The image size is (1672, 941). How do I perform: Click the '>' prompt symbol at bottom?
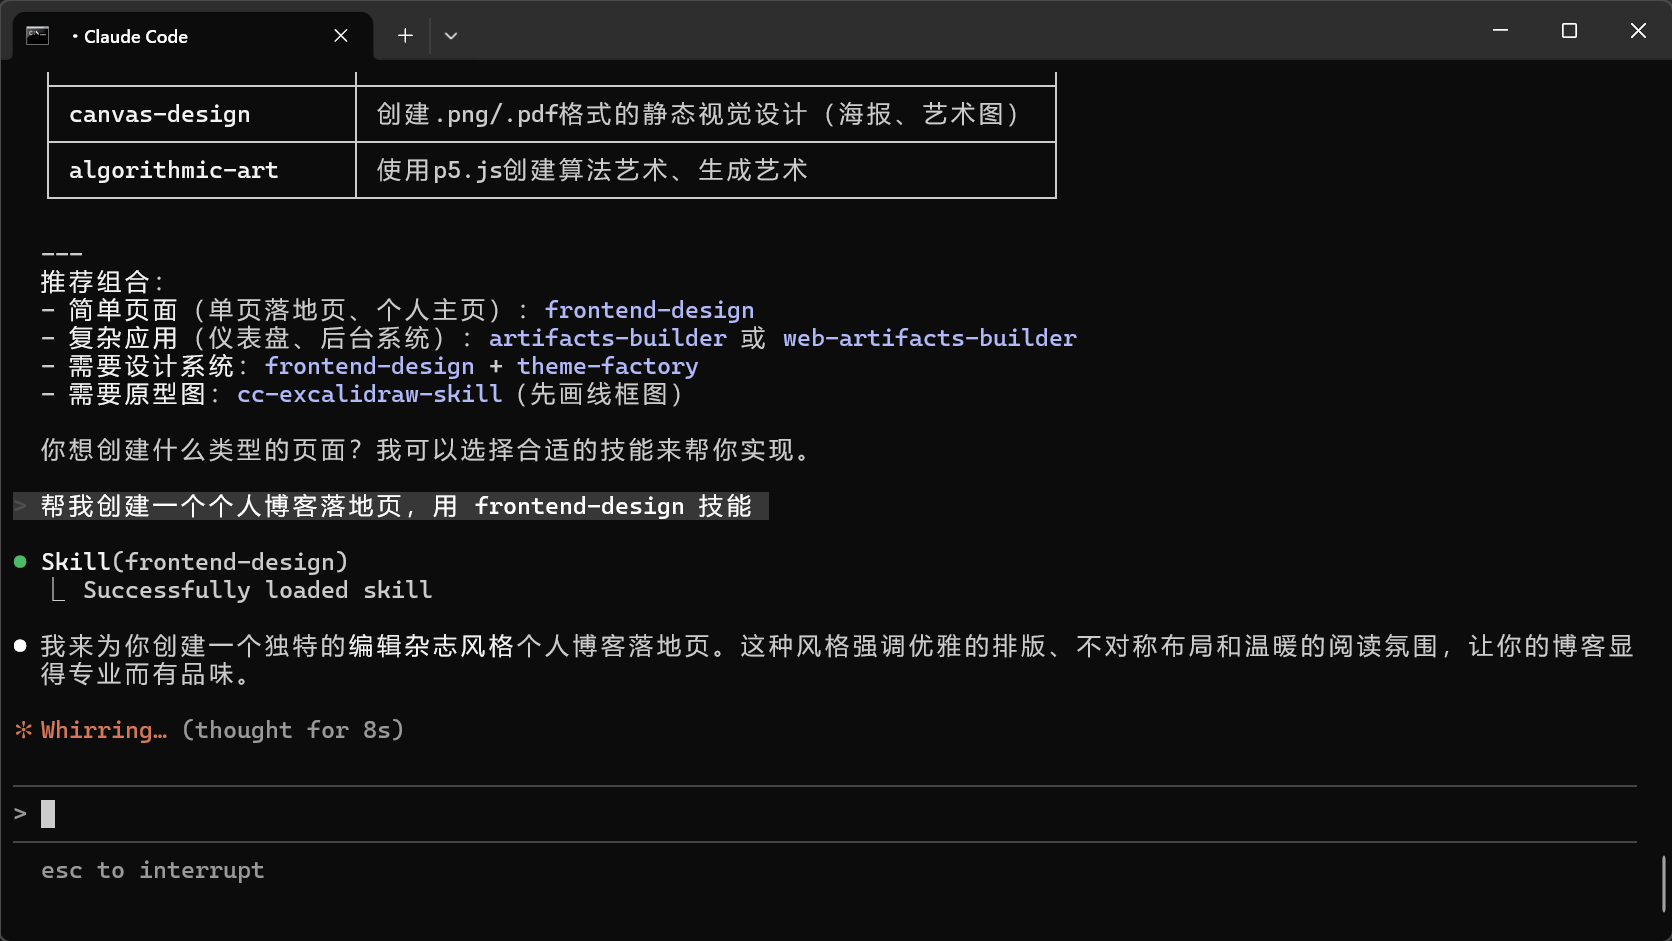click(20, 813)
